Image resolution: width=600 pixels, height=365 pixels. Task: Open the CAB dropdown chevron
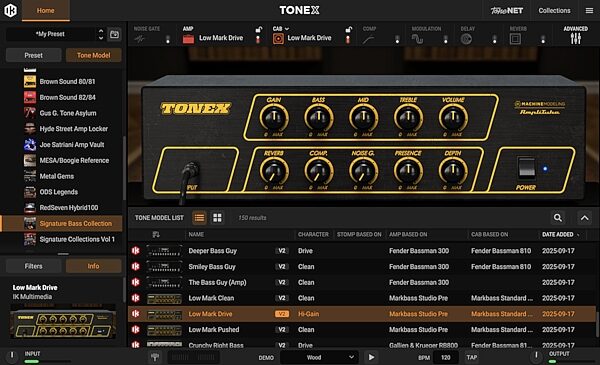pos(287,29)
